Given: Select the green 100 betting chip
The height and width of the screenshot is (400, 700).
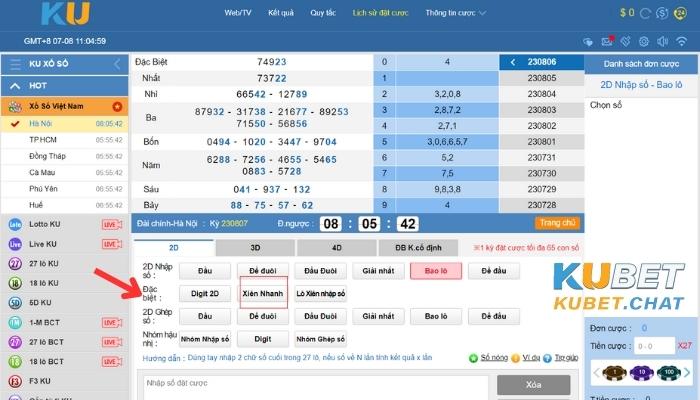Looking at the screenshot, I should 669,372.
